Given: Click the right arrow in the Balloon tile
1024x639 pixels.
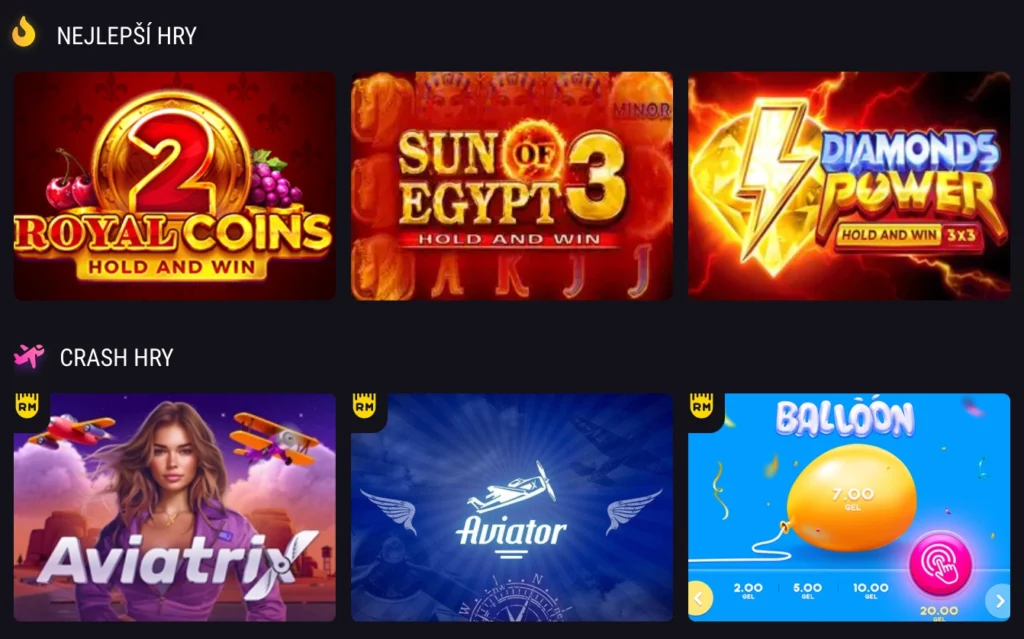Looking at the screenshot, I should [999, 600].
